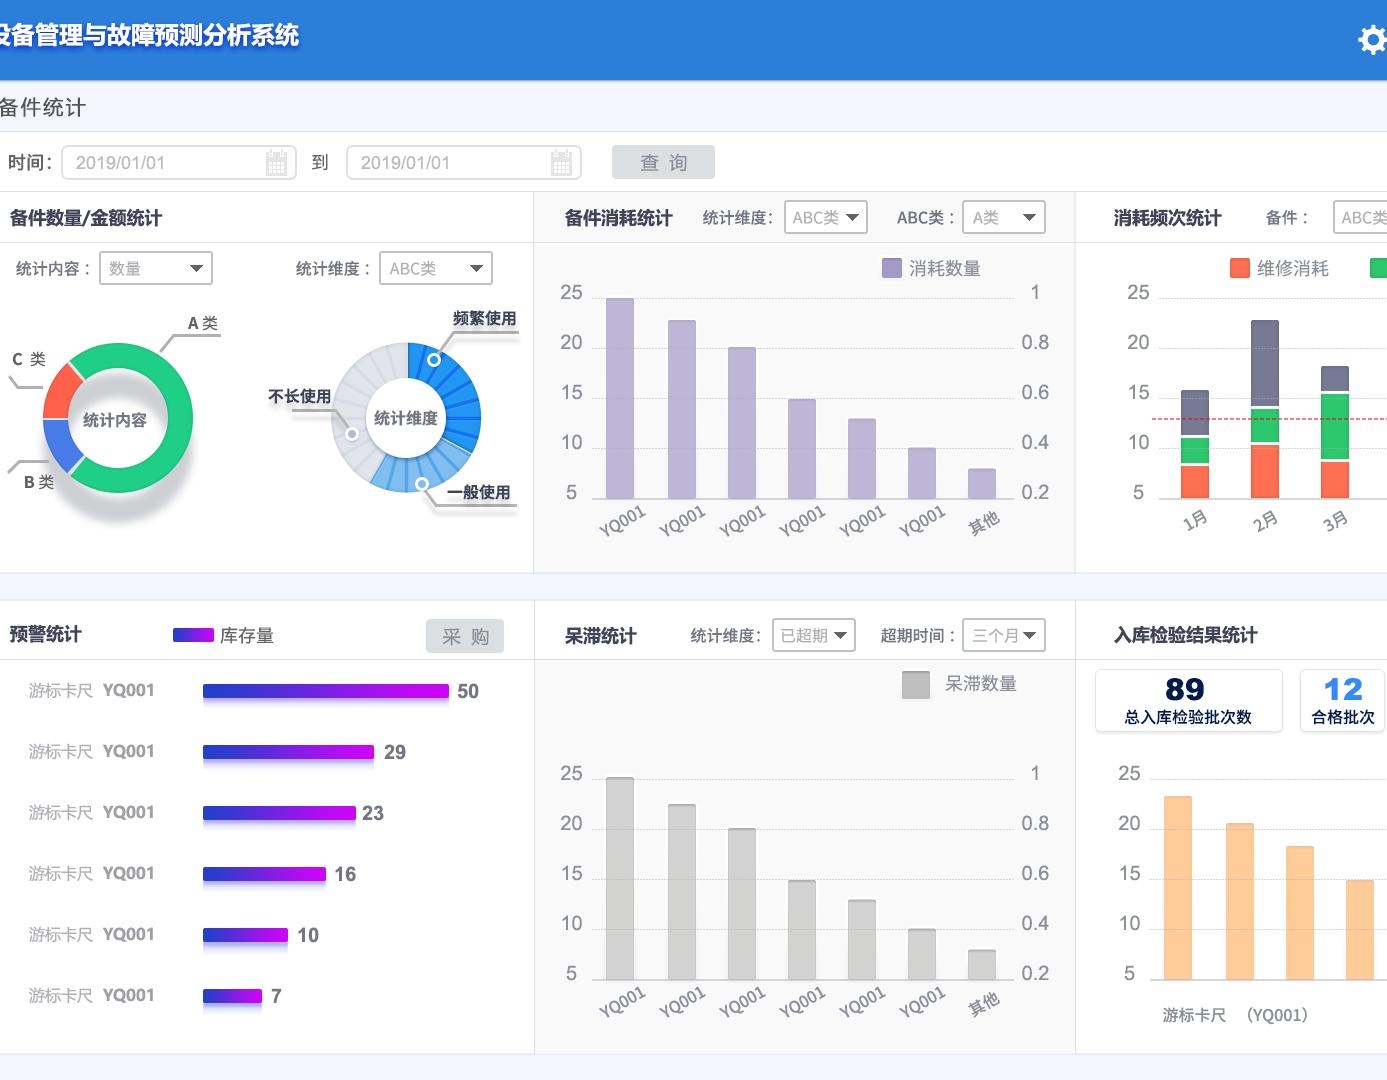Image resolution: width=1387 pixels, height=1080 pixels.
Task: Open the 备件 dropdown in 消耗频次统计
Action: point(1360,217)
